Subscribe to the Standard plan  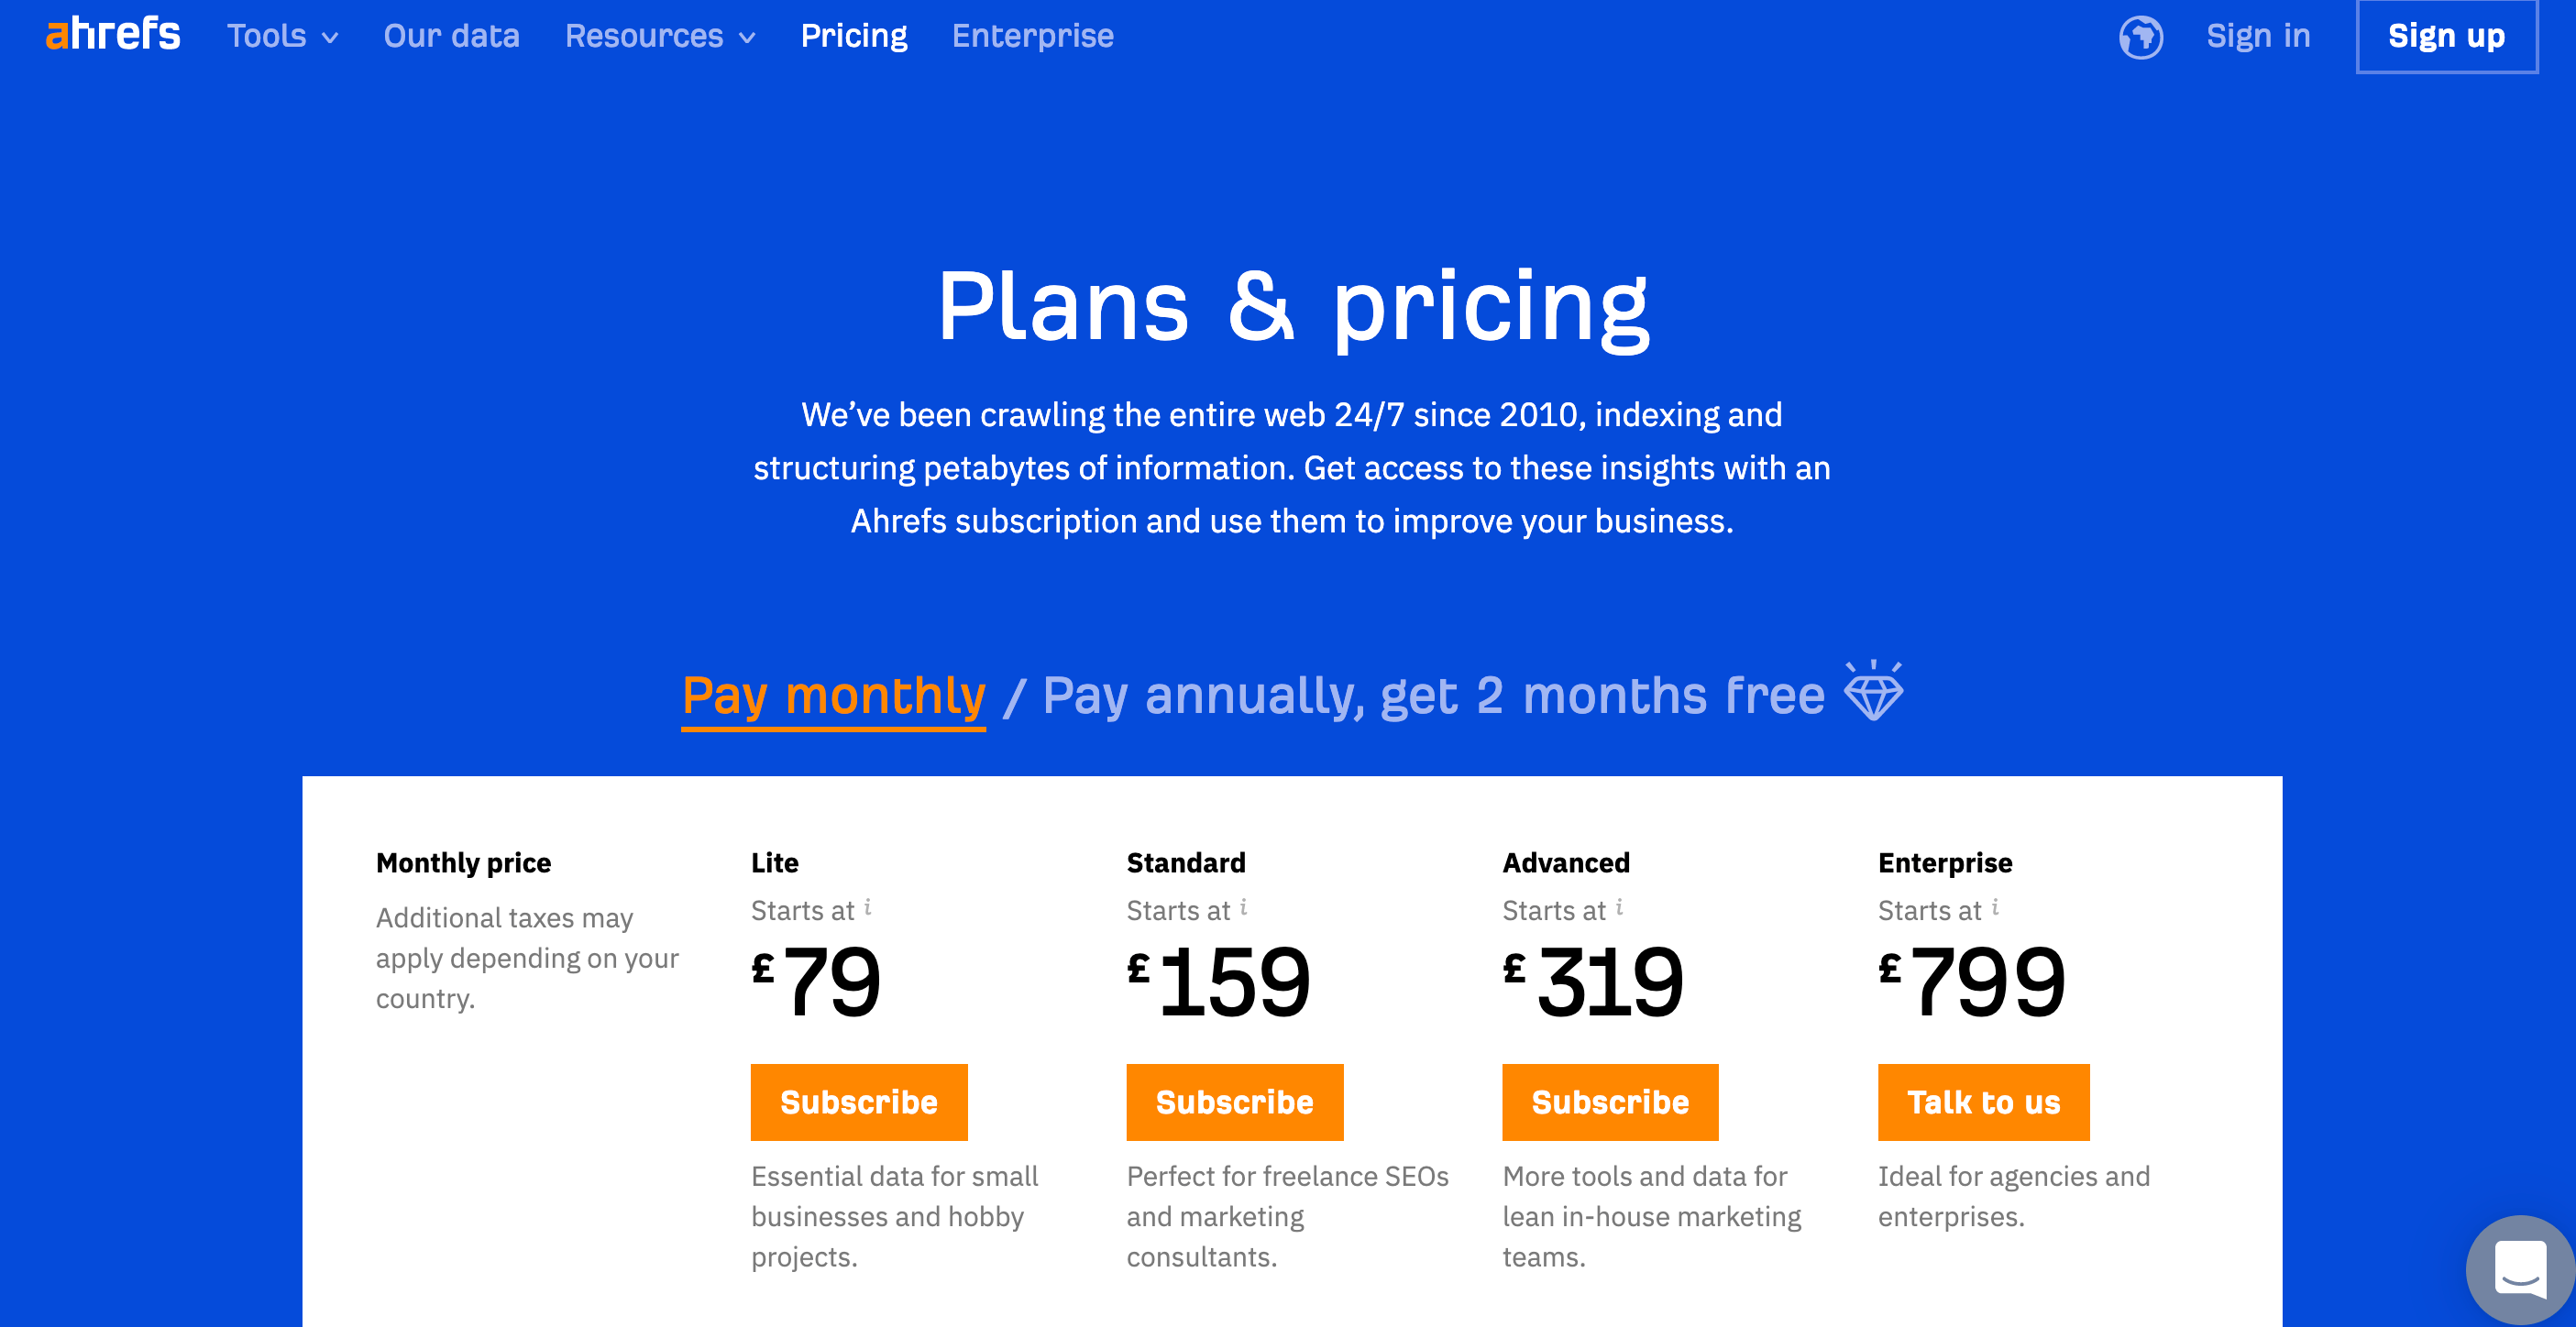(1234, 1102)
